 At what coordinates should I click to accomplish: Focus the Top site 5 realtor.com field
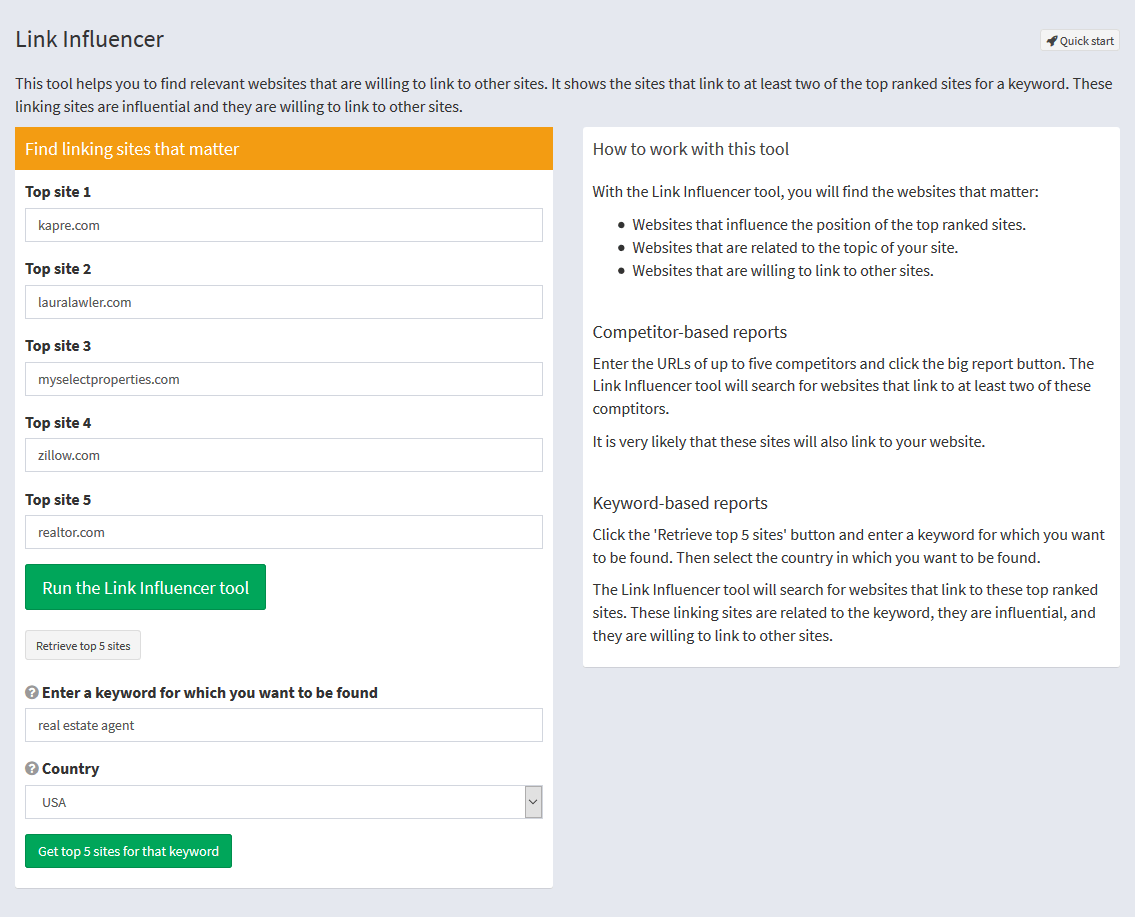click(x=284, y=532)
